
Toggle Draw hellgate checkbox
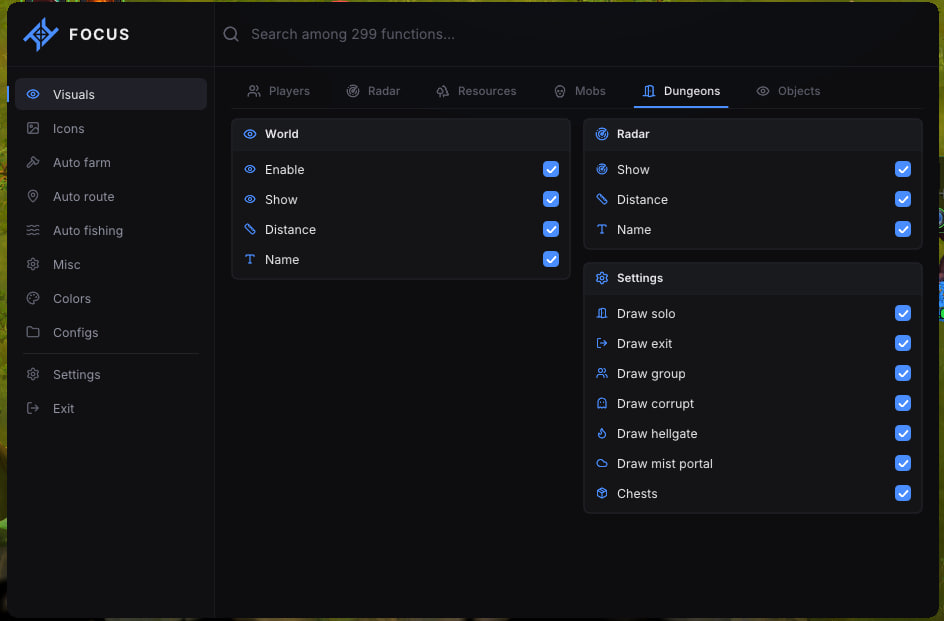pyautogui.click(x=902, y=433)
